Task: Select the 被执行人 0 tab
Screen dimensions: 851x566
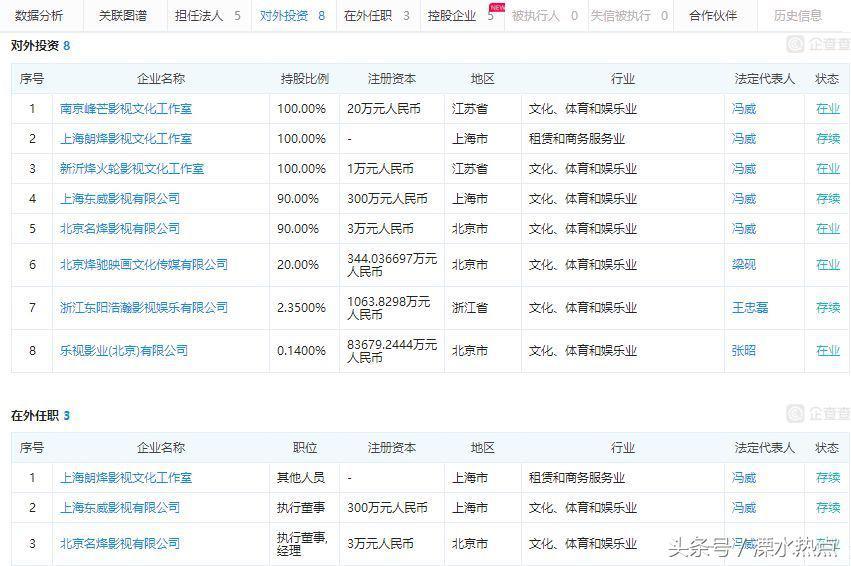Action: point(545,16)
